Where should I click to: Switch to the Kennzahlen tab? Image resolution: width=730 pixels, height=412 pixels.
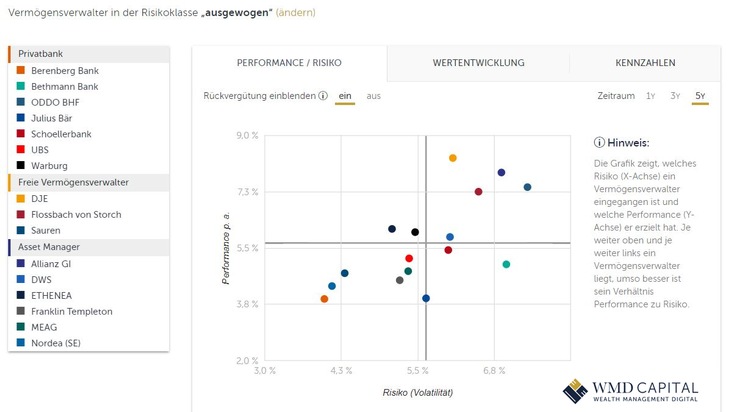pos(647,63)
